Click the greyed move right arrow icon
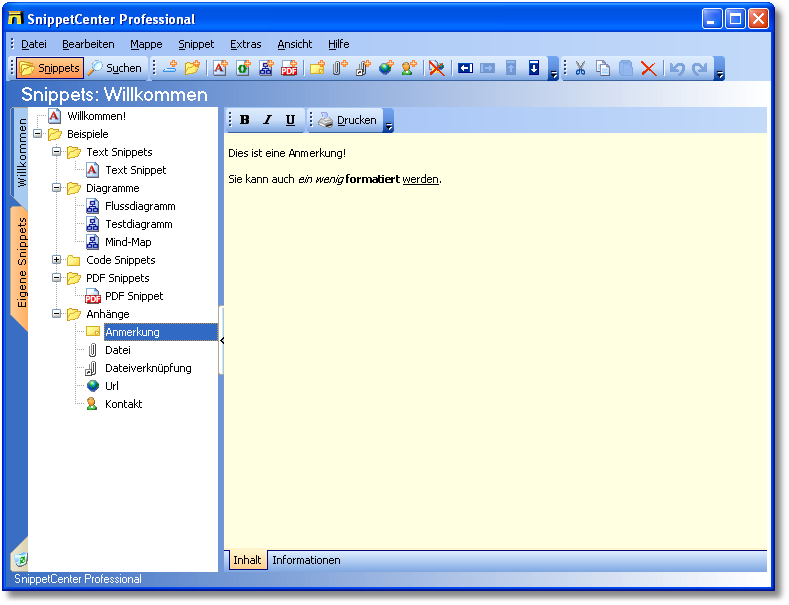The height and width of the screenshot is (605, 789). (x=488, y=67)
